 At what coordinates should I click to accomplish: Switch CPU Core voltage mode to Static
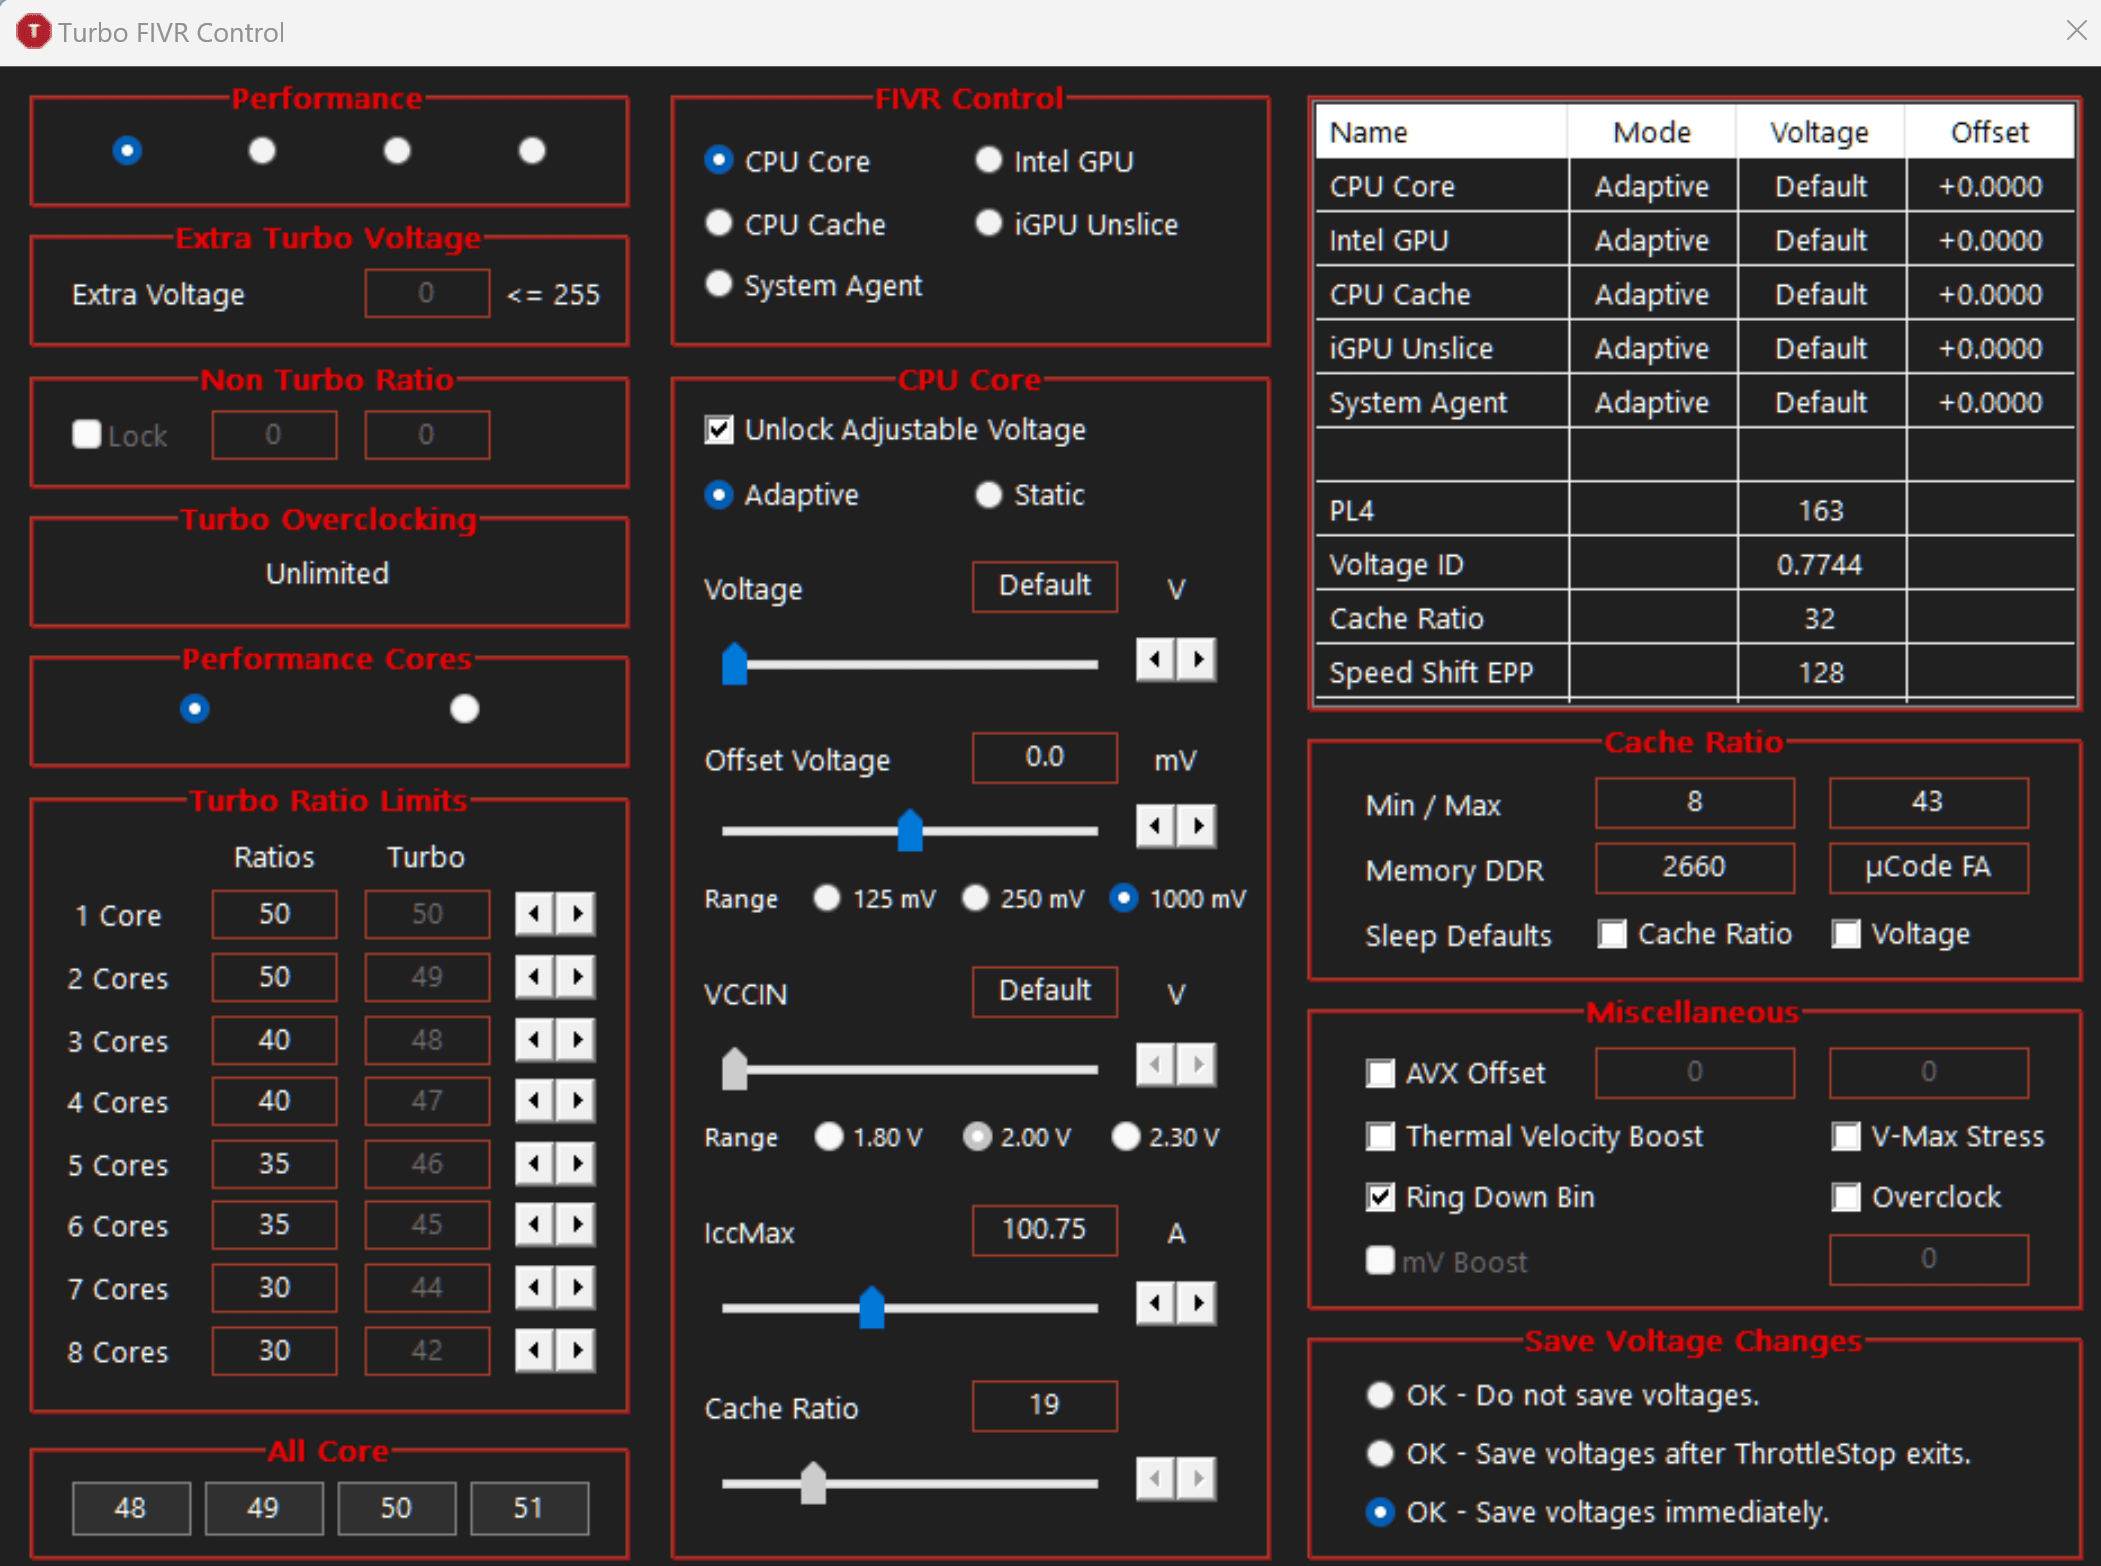click(x=988, y=494)
